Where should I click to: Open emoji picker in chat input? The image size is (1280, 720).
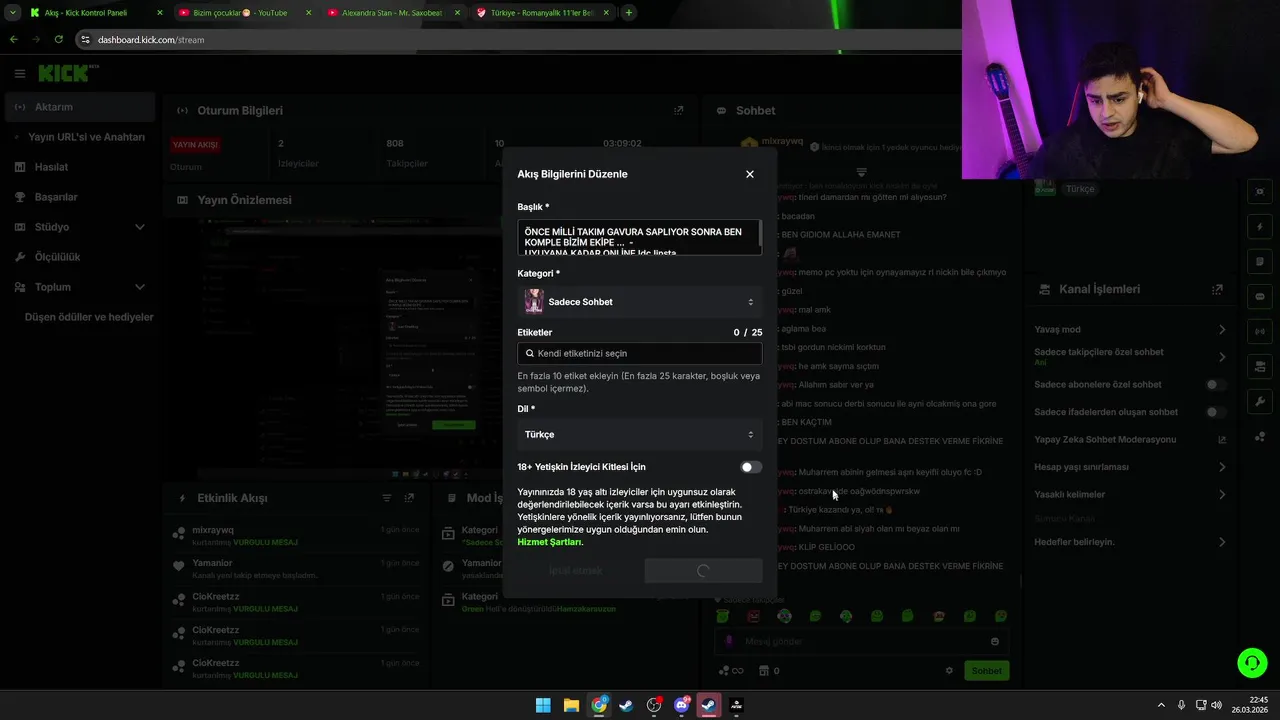995,642
